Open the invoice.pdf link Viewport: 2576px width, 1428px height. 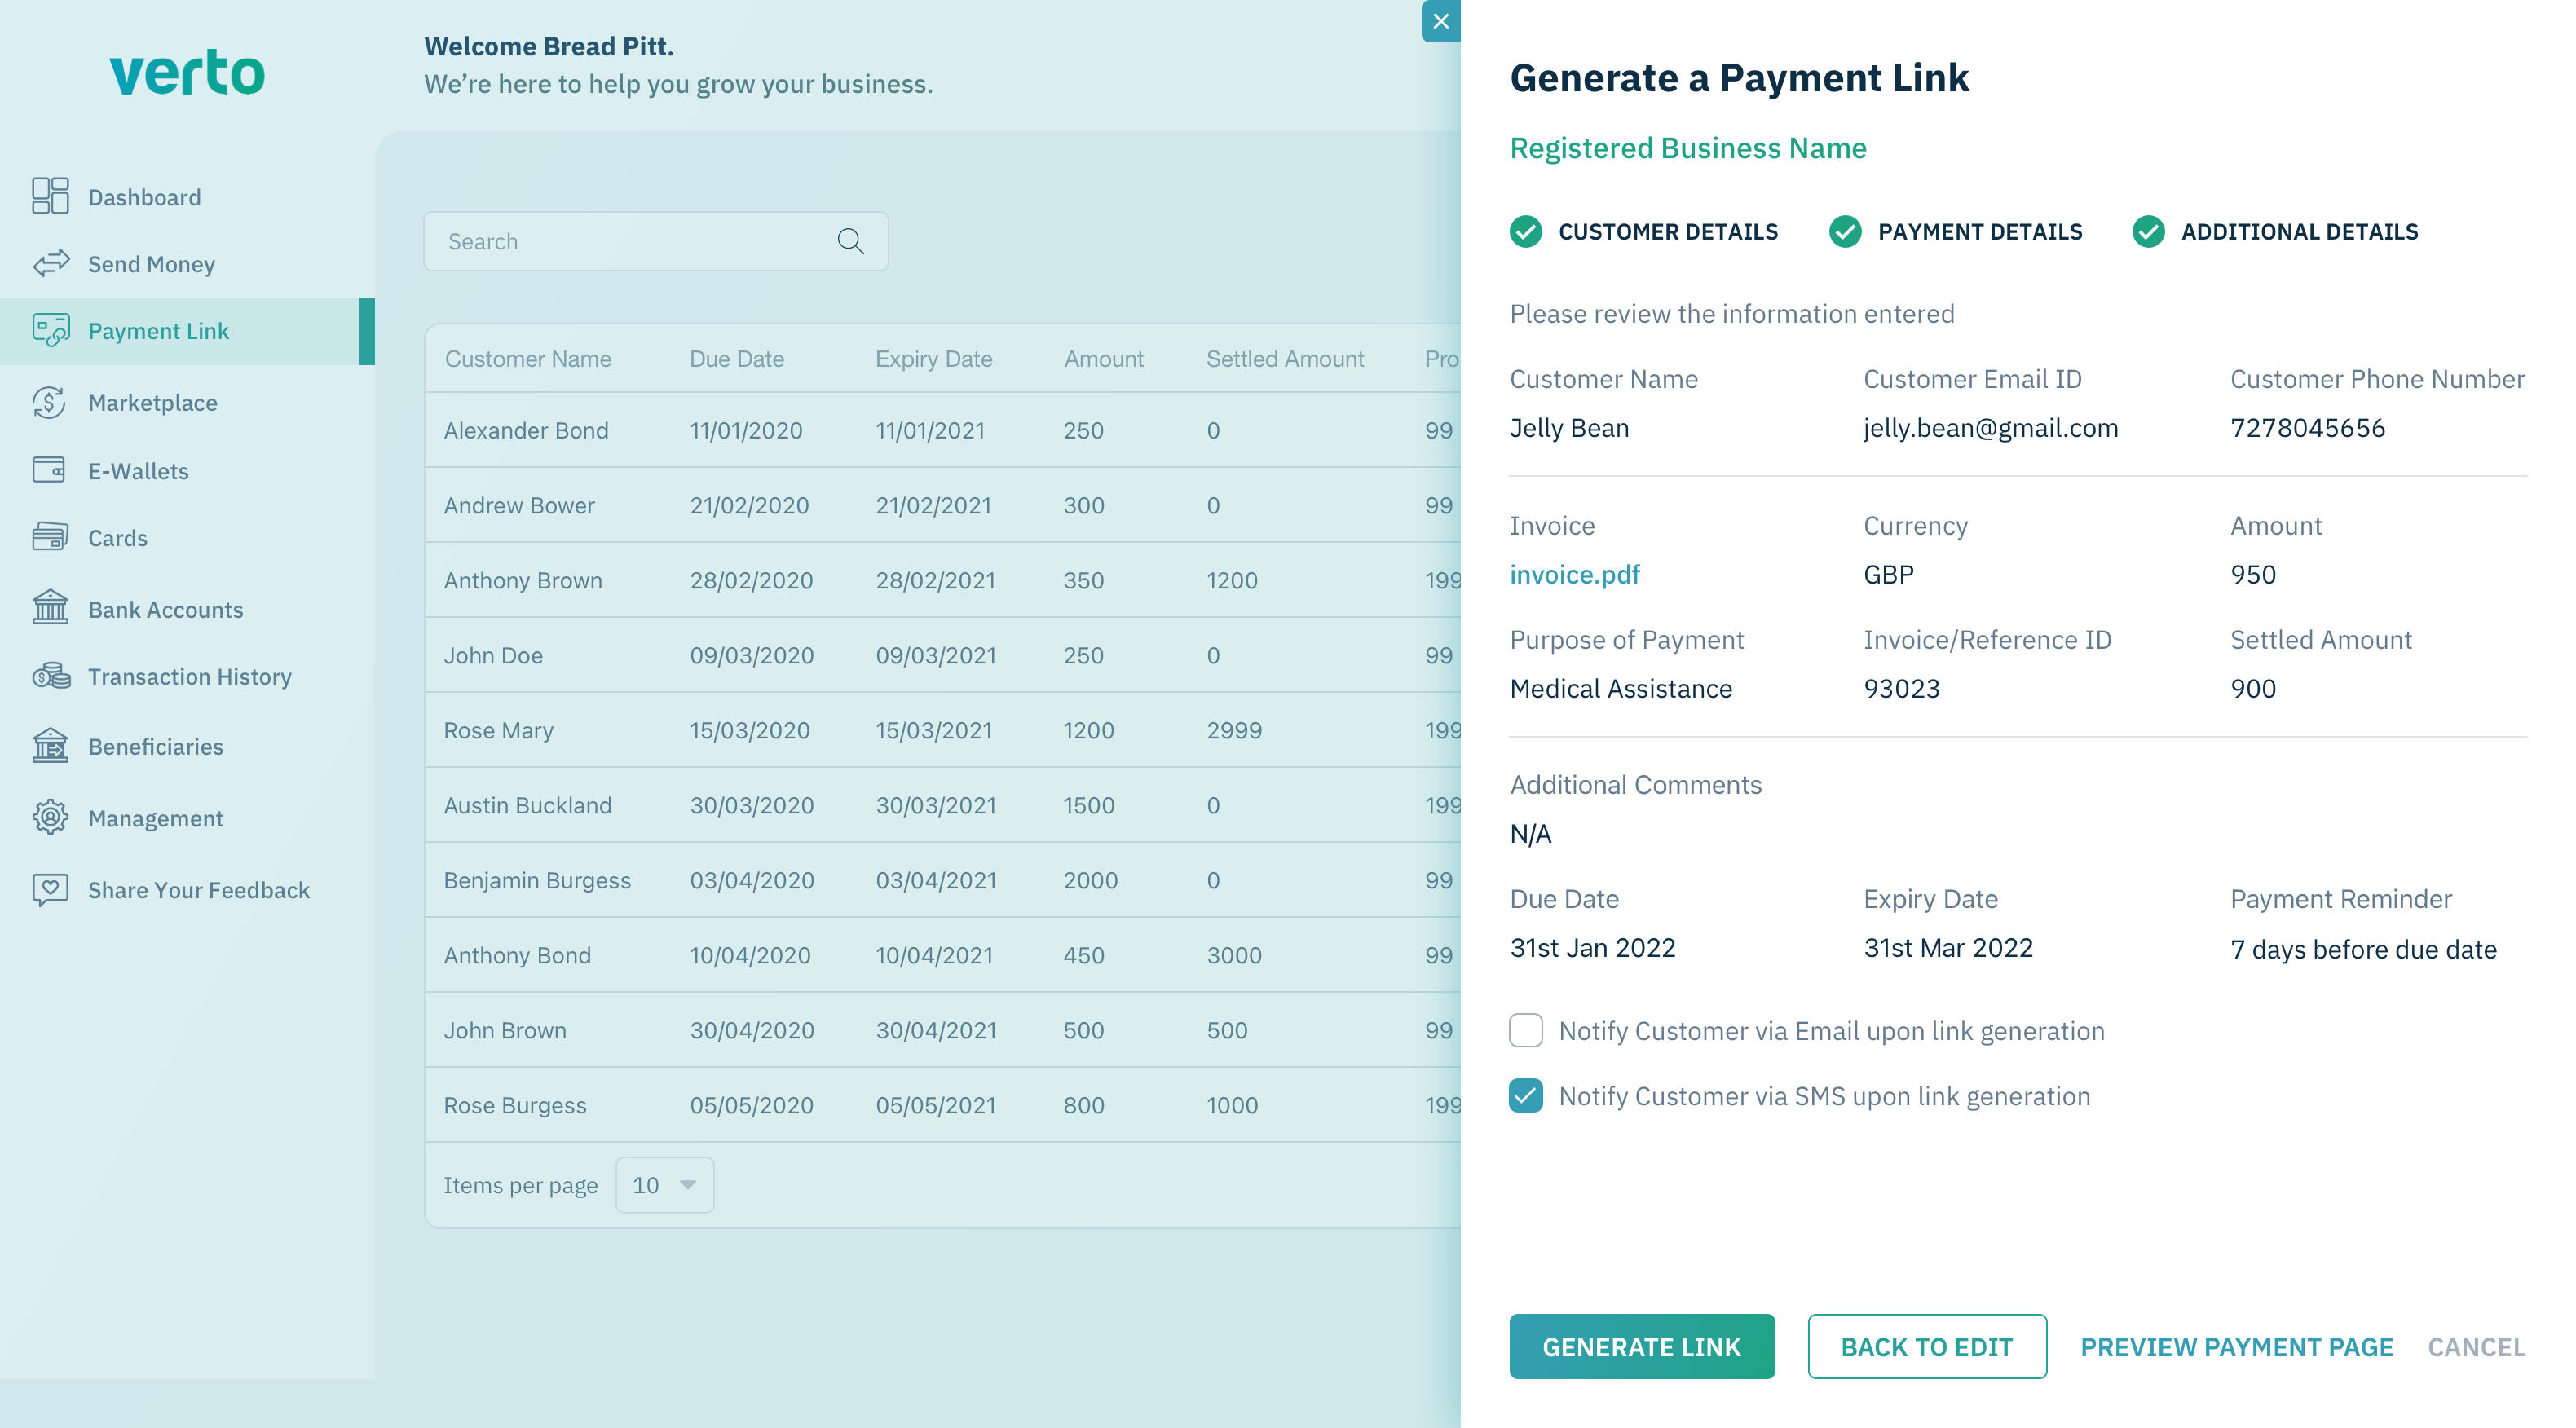pyautogui.click(x=1574, y=574)
